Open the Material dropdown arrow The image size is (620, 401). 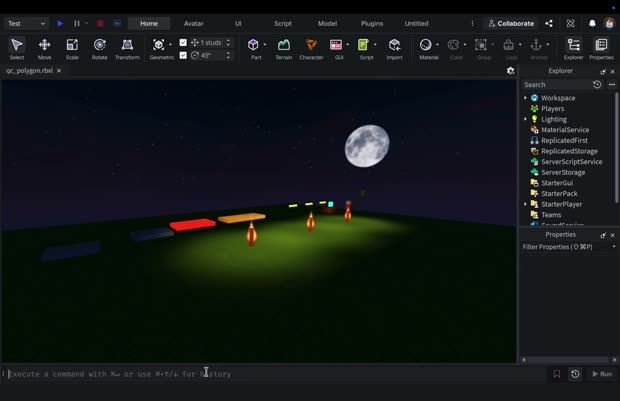point(437,45)
